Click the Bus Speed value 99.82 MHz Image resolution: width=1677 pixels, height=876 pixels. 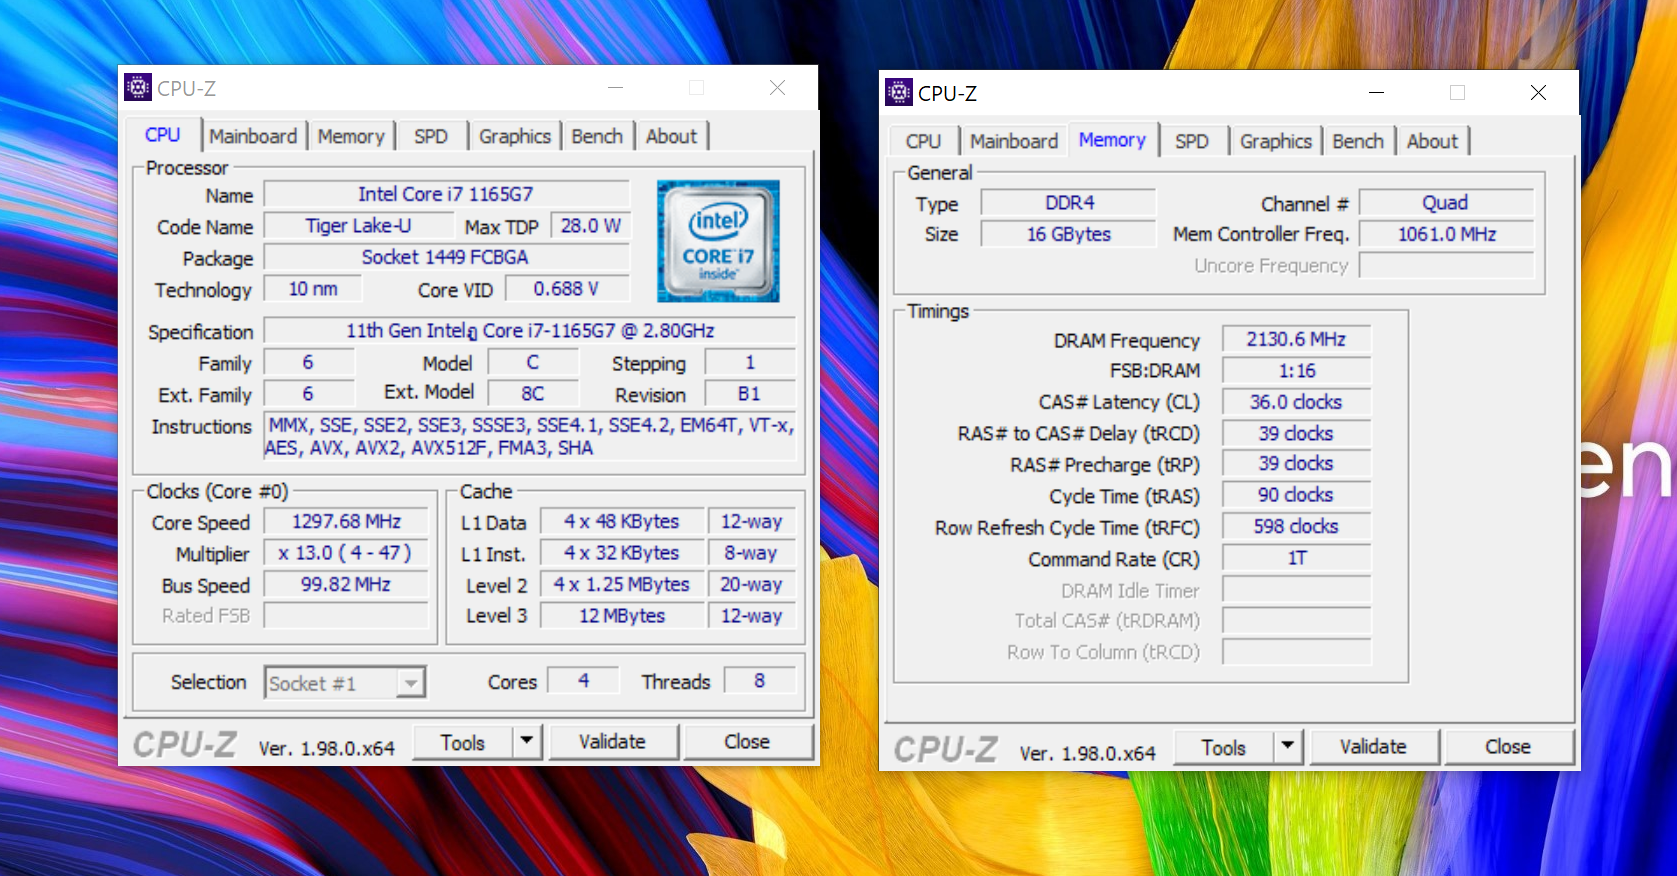coord(346,584)
